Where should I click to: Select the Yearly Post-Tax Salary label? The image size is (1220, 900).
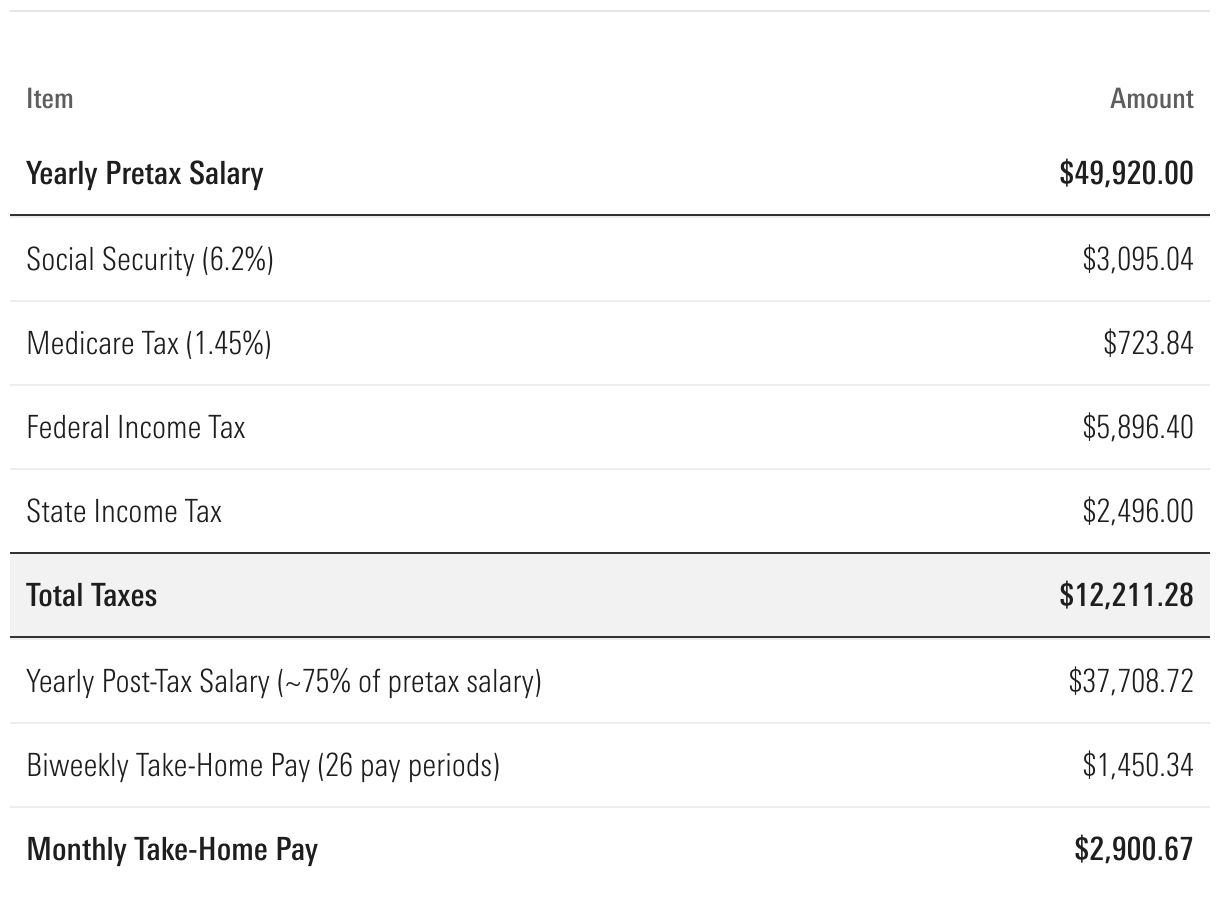pyautogui.click(x=284, y=682)
